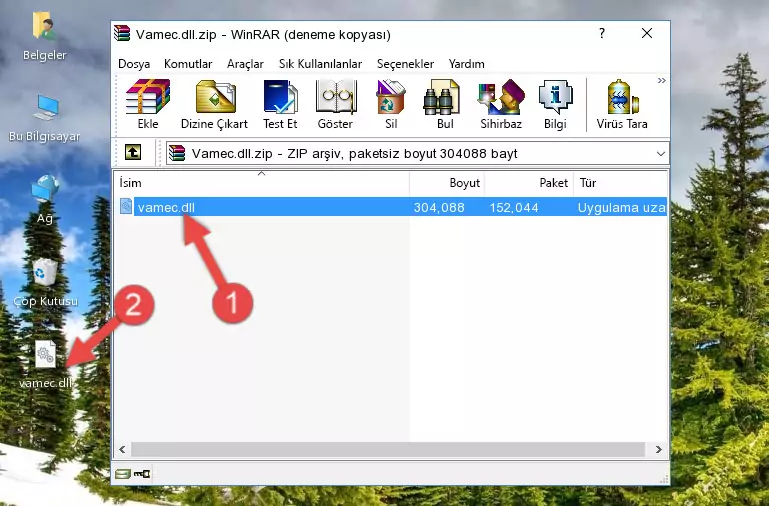Image resolution: width=769 pixels, height=506 pixels.
Task: Select the vamec.dll desktop file
Action: click(45, 364)
